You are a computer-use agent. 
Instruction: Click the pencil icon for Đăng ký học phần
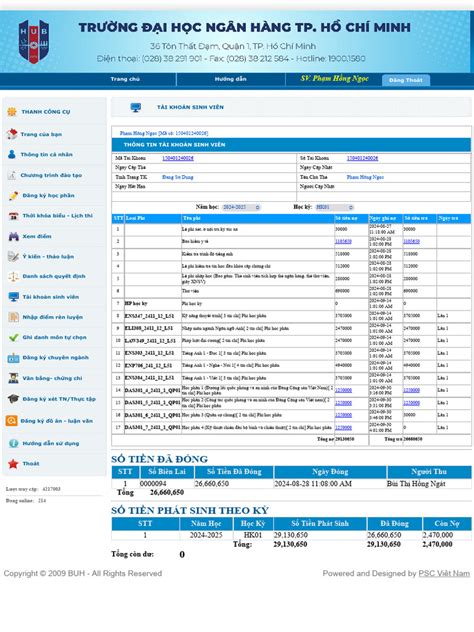coord(13,195)
